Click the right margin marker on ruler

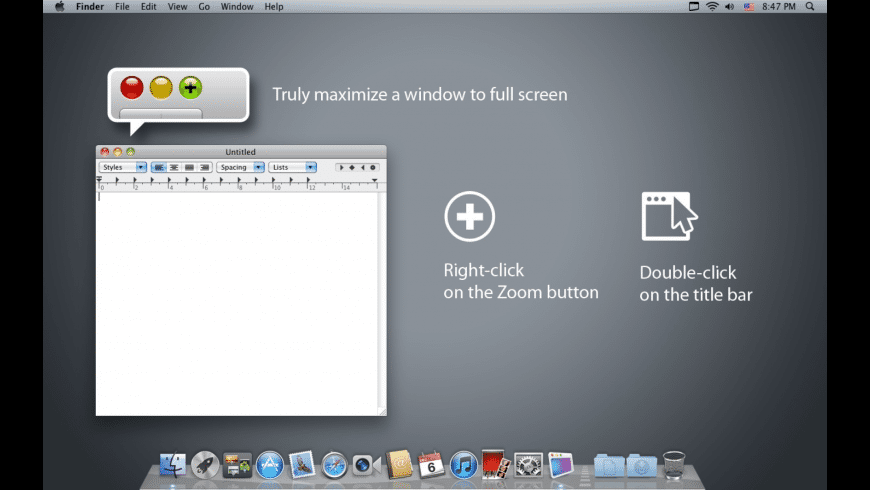(375, 180)
